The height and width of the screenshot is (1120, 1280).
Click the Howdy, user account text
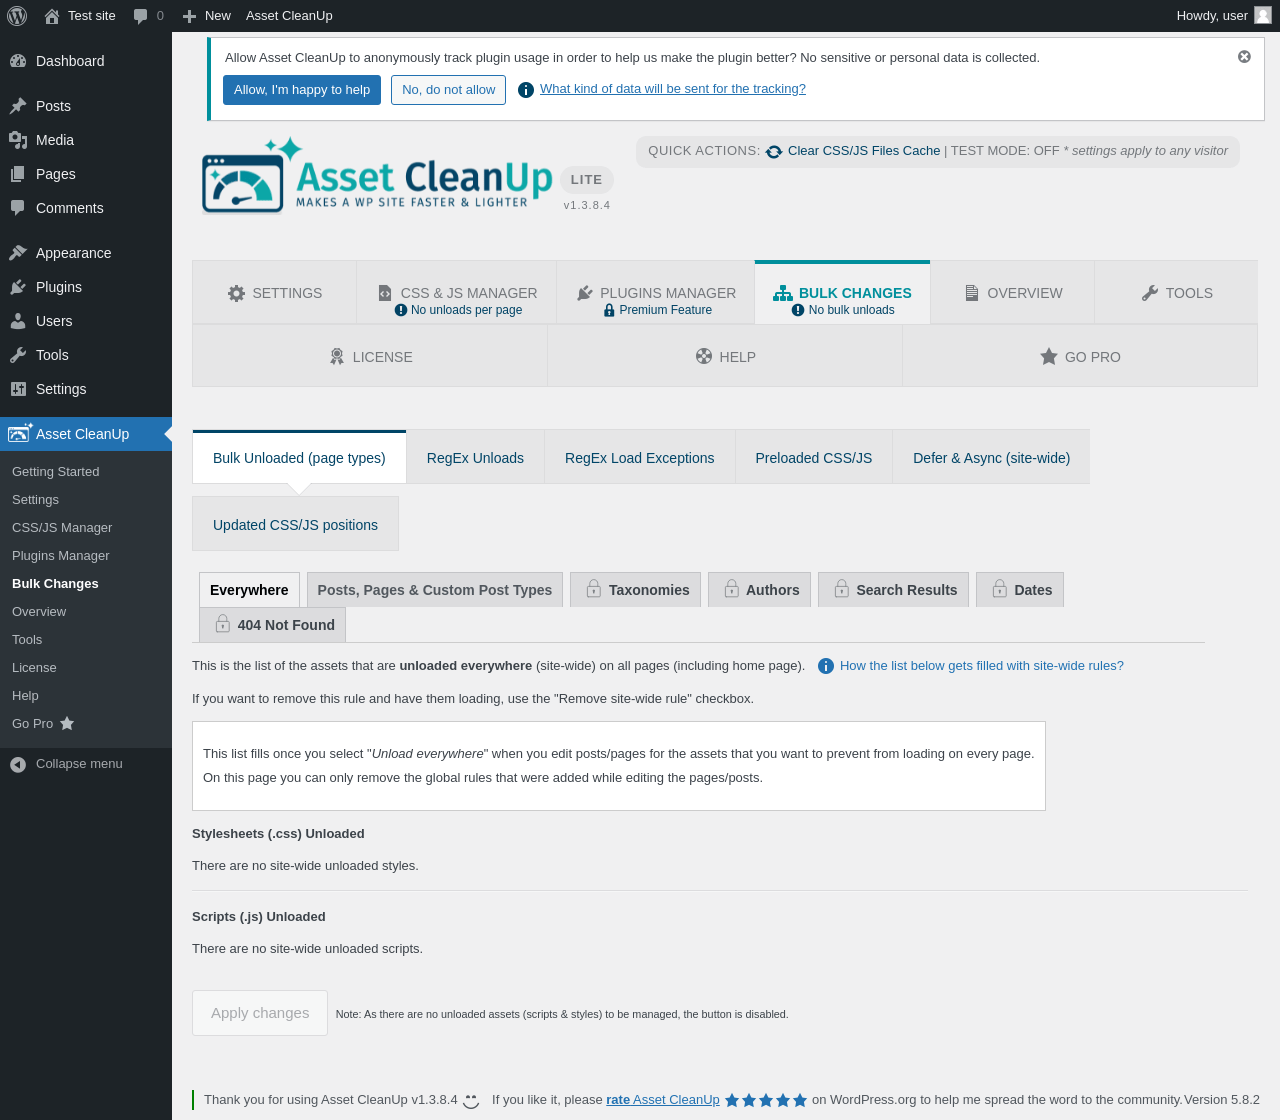click(1212, 16)
